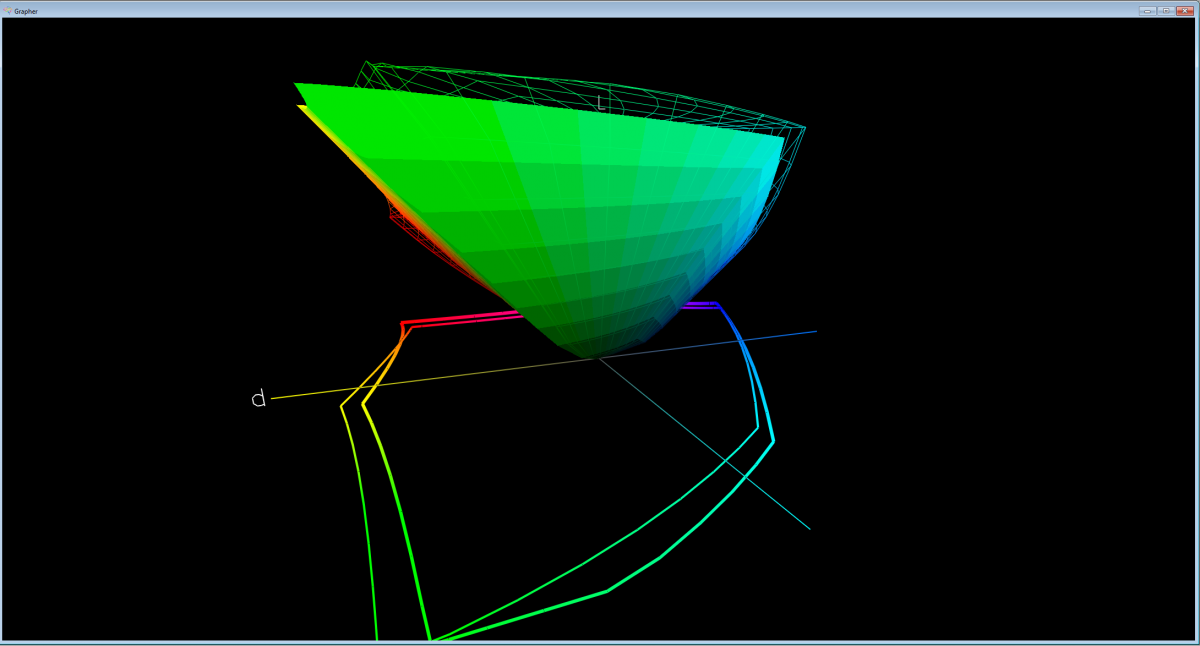Close the Grapher window
The height and width of the screenshot is (646, 1200).
1185,10
